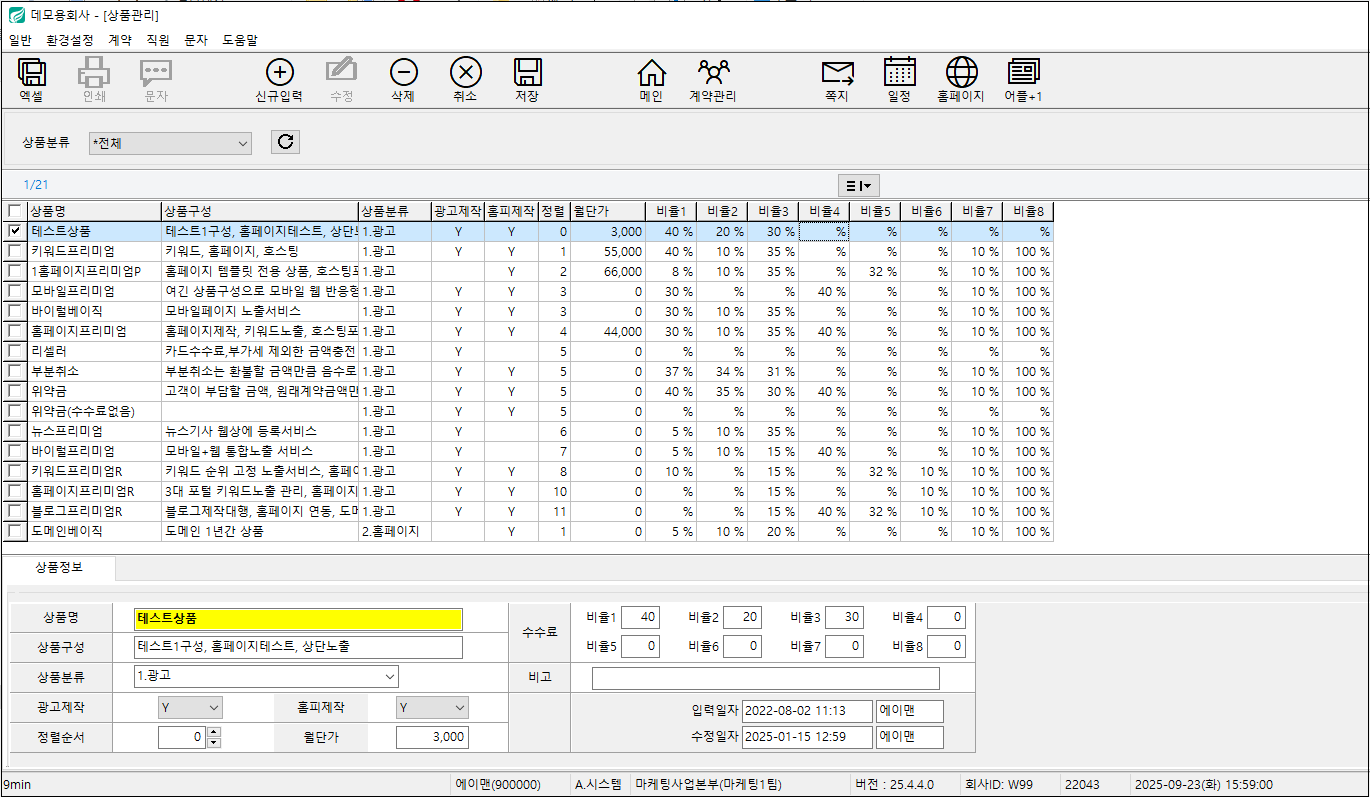Open the 쪽지 message icon
The height and width of the screenshot is (798, 1370).
pos(837,73)
